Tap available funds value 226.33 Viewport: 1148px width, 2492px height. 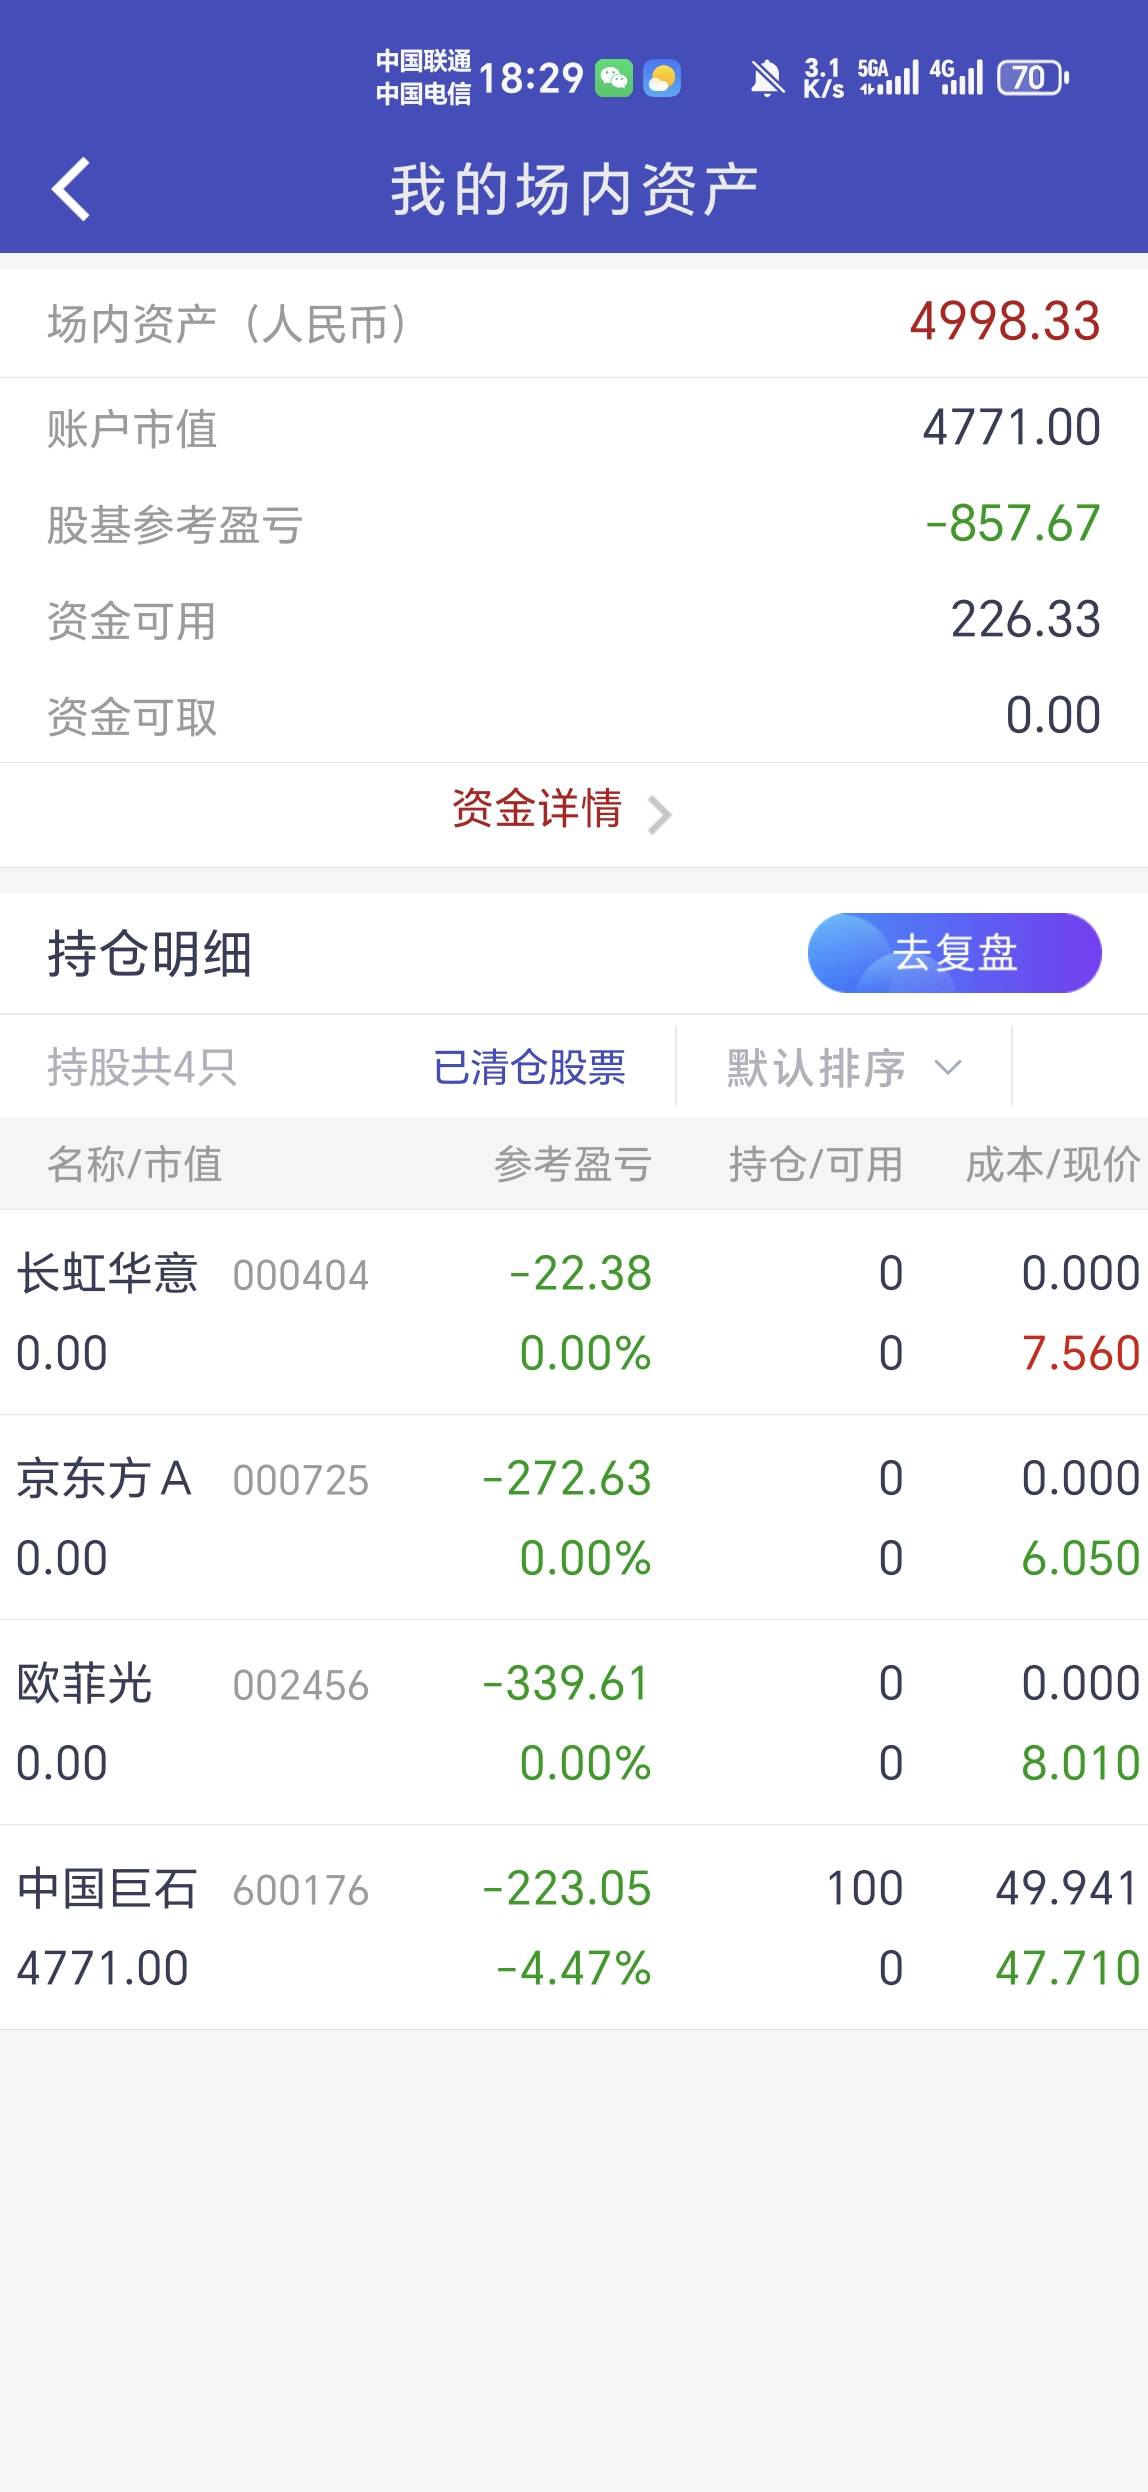(1025, 619)
